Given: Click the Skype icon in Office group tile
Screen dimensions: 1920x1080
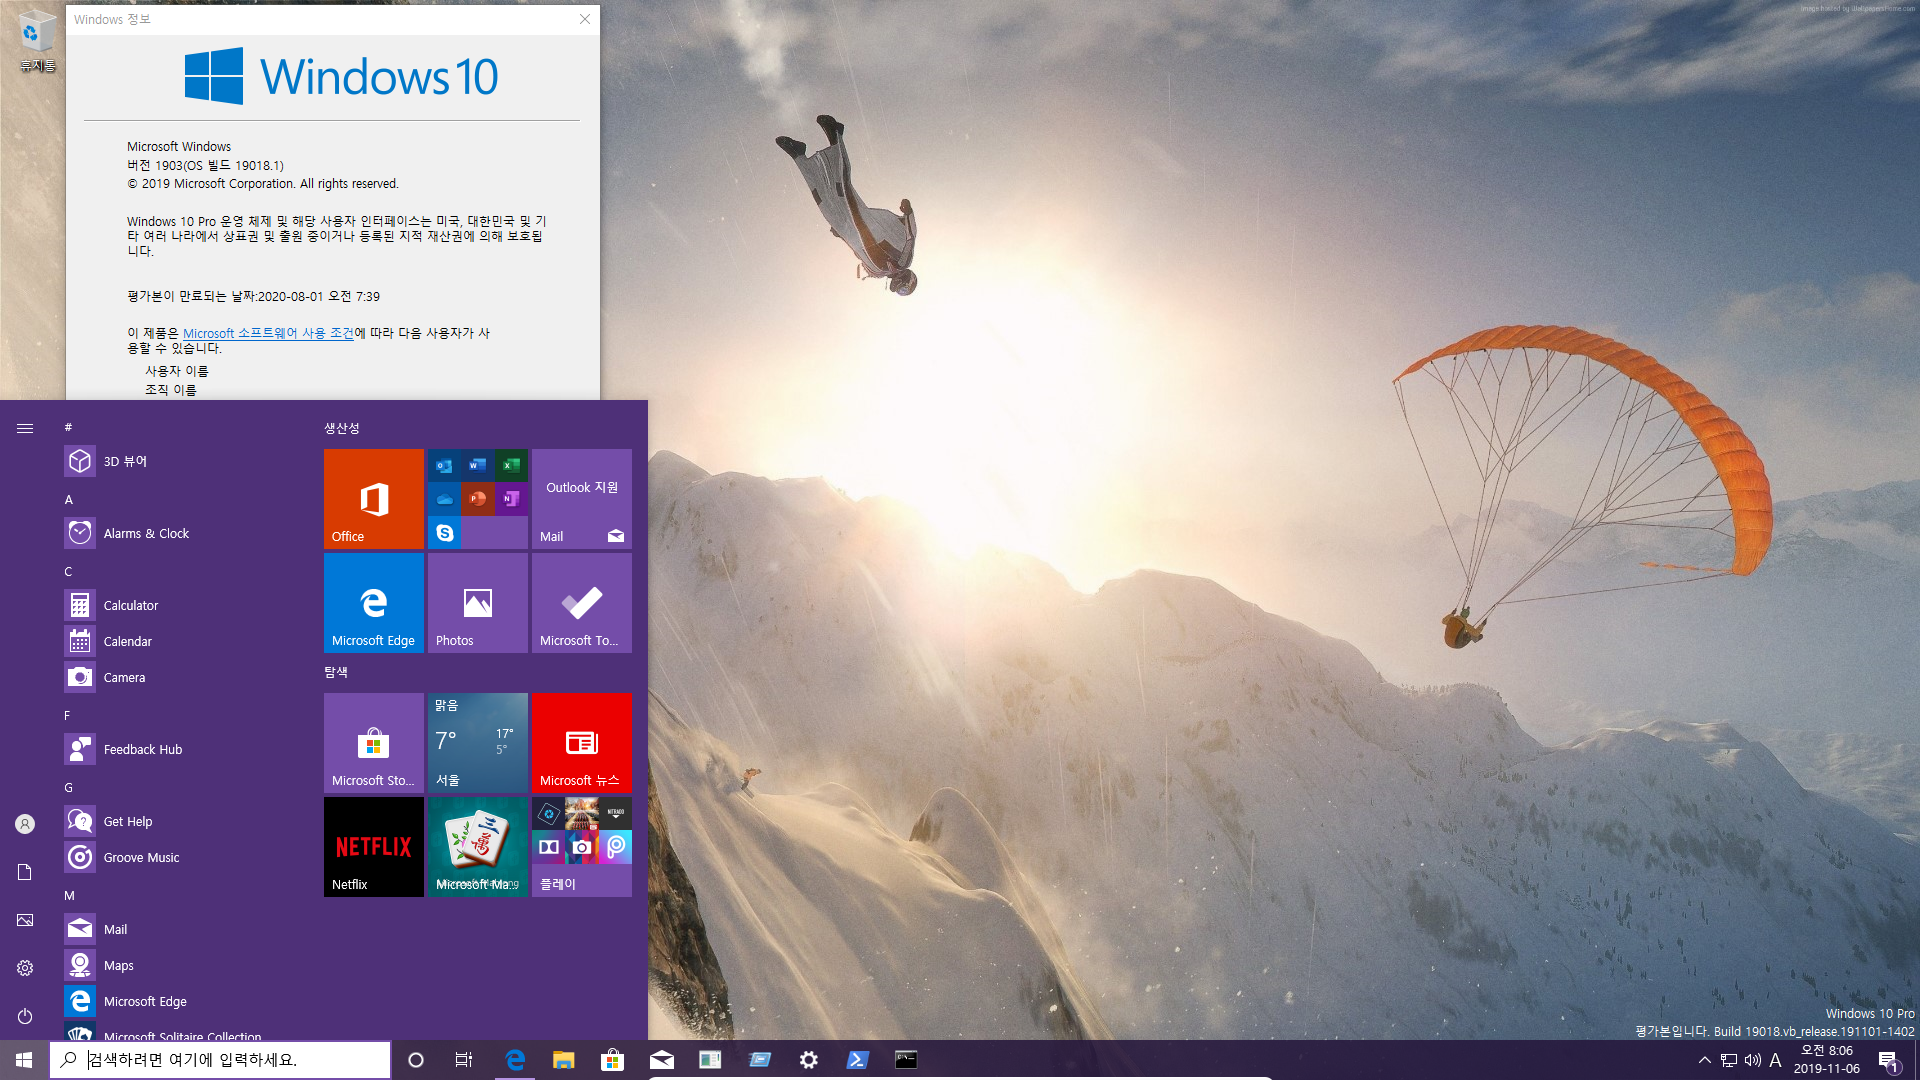Looking at the screenshot, I should 445,533.
